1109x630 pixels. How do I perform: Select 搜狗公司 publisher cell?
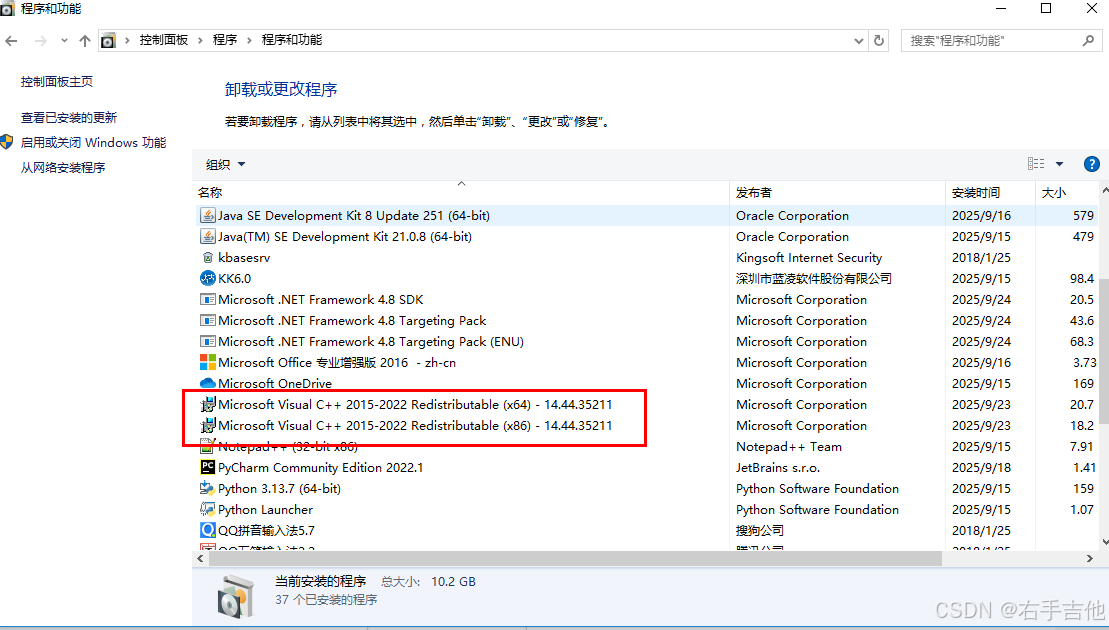(760, 530)
